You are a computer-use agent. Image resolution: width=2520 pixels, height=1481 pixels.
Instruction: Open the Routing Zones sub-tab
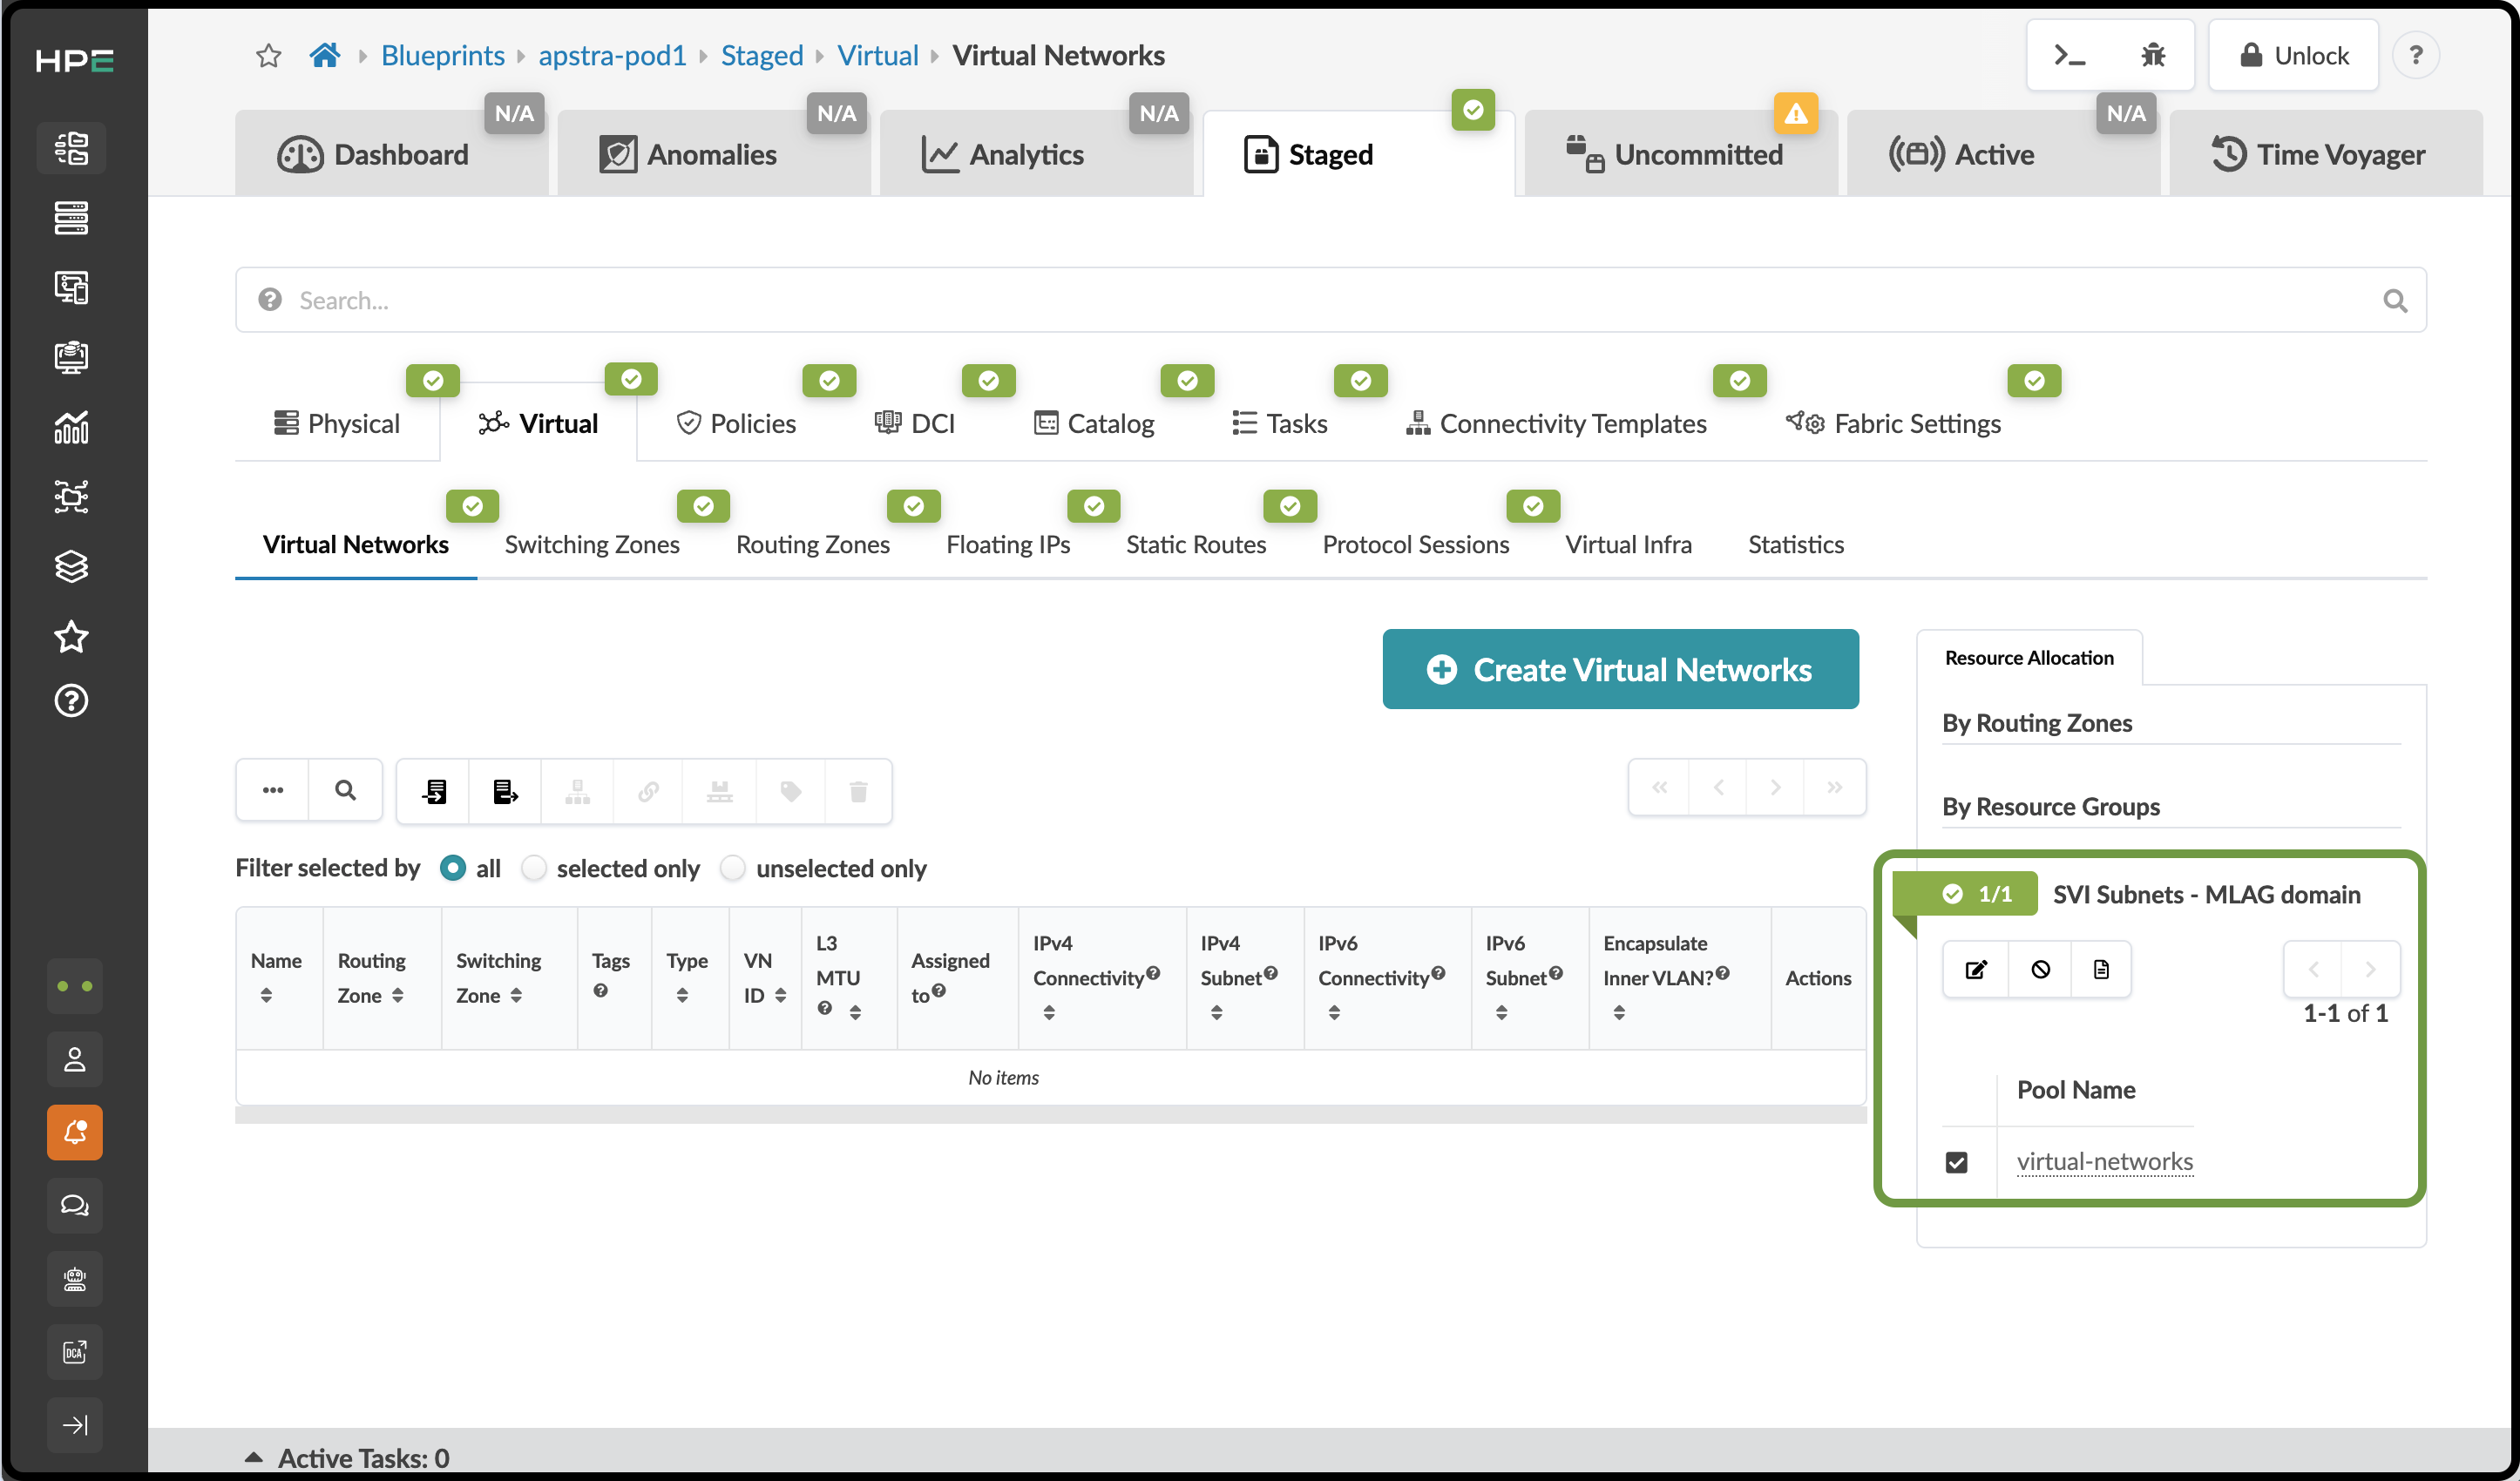pyautogui.click(x=812, y=544)
